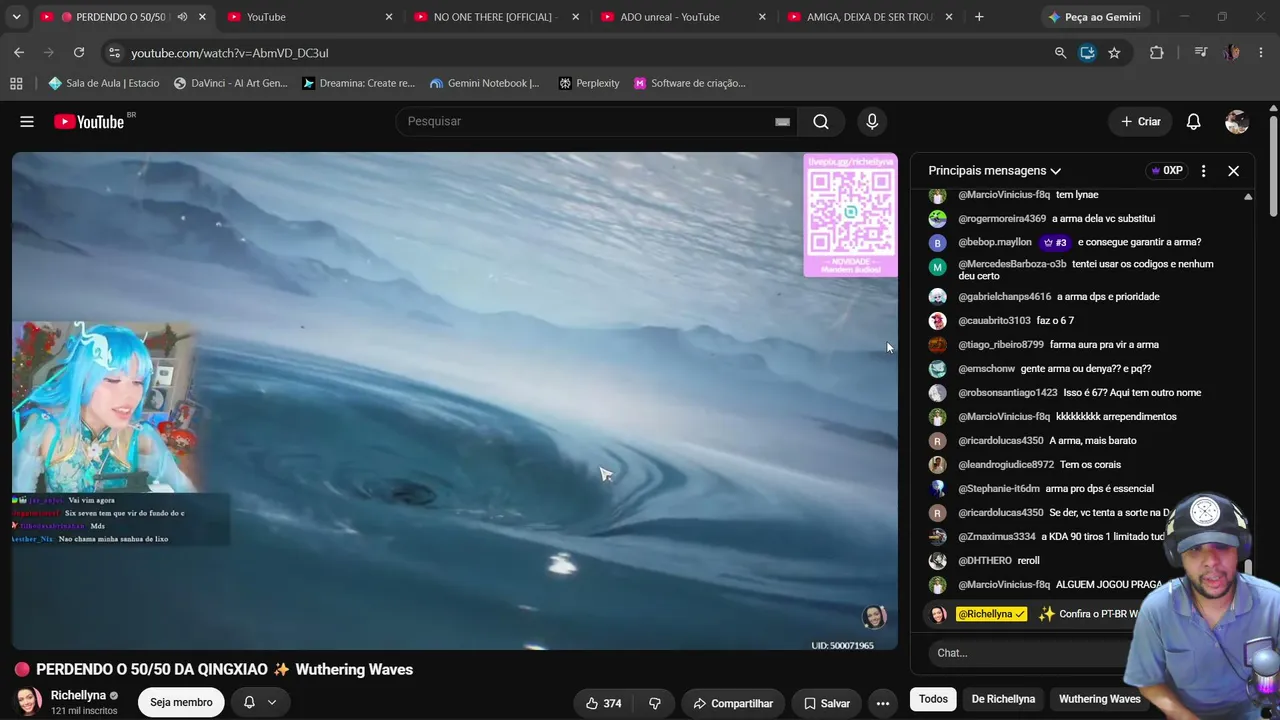
Task: Switch to the NO ONE THERE [OFFICIAL] tab
Action: point(497,17)
